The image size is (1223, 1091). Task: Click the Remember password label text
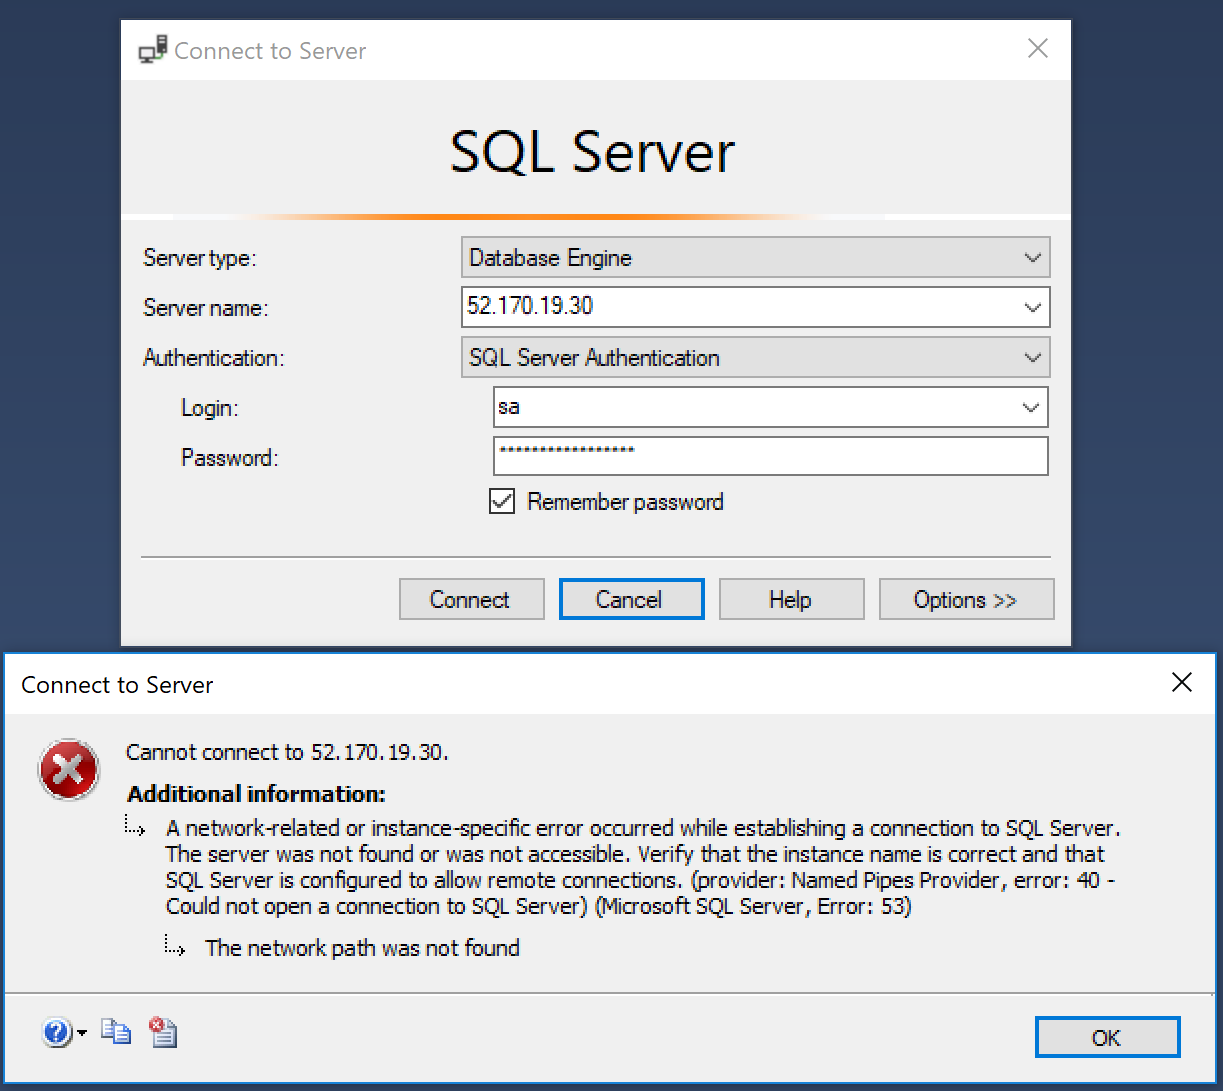pyautogui.click(x=625, y=502)
